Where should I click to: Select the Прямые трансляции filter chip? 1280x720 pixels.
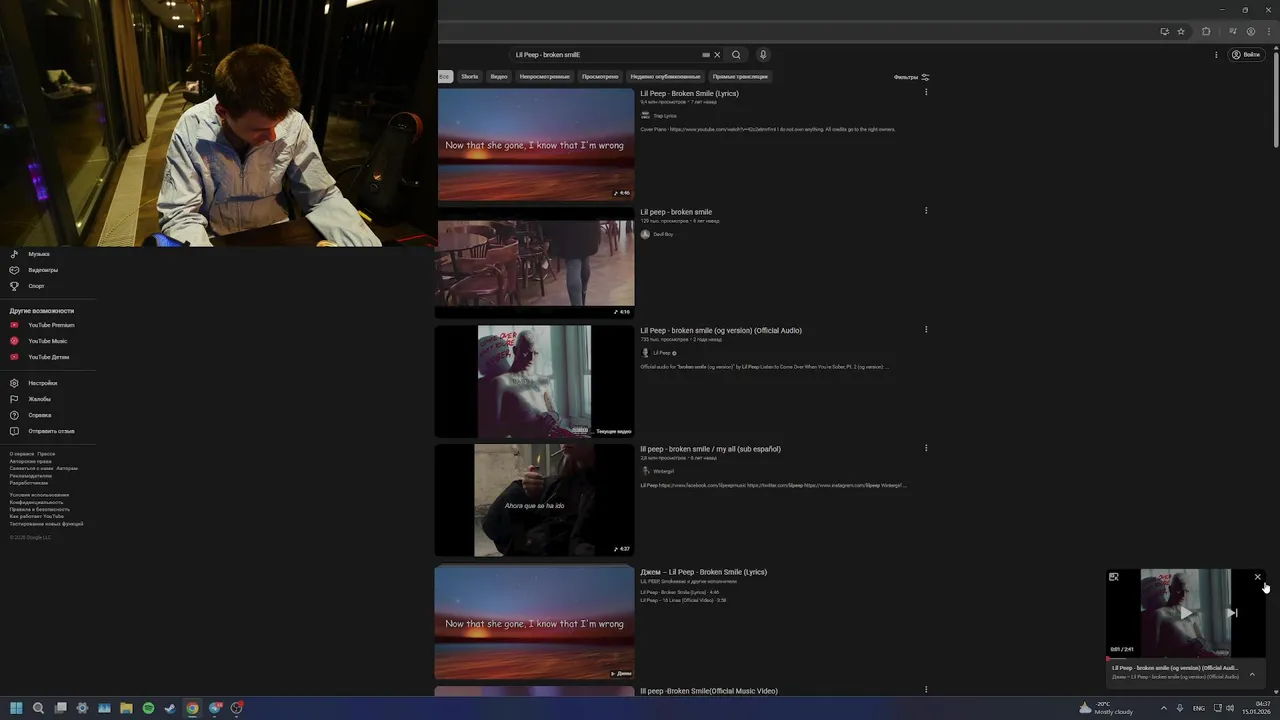(740, 76)
